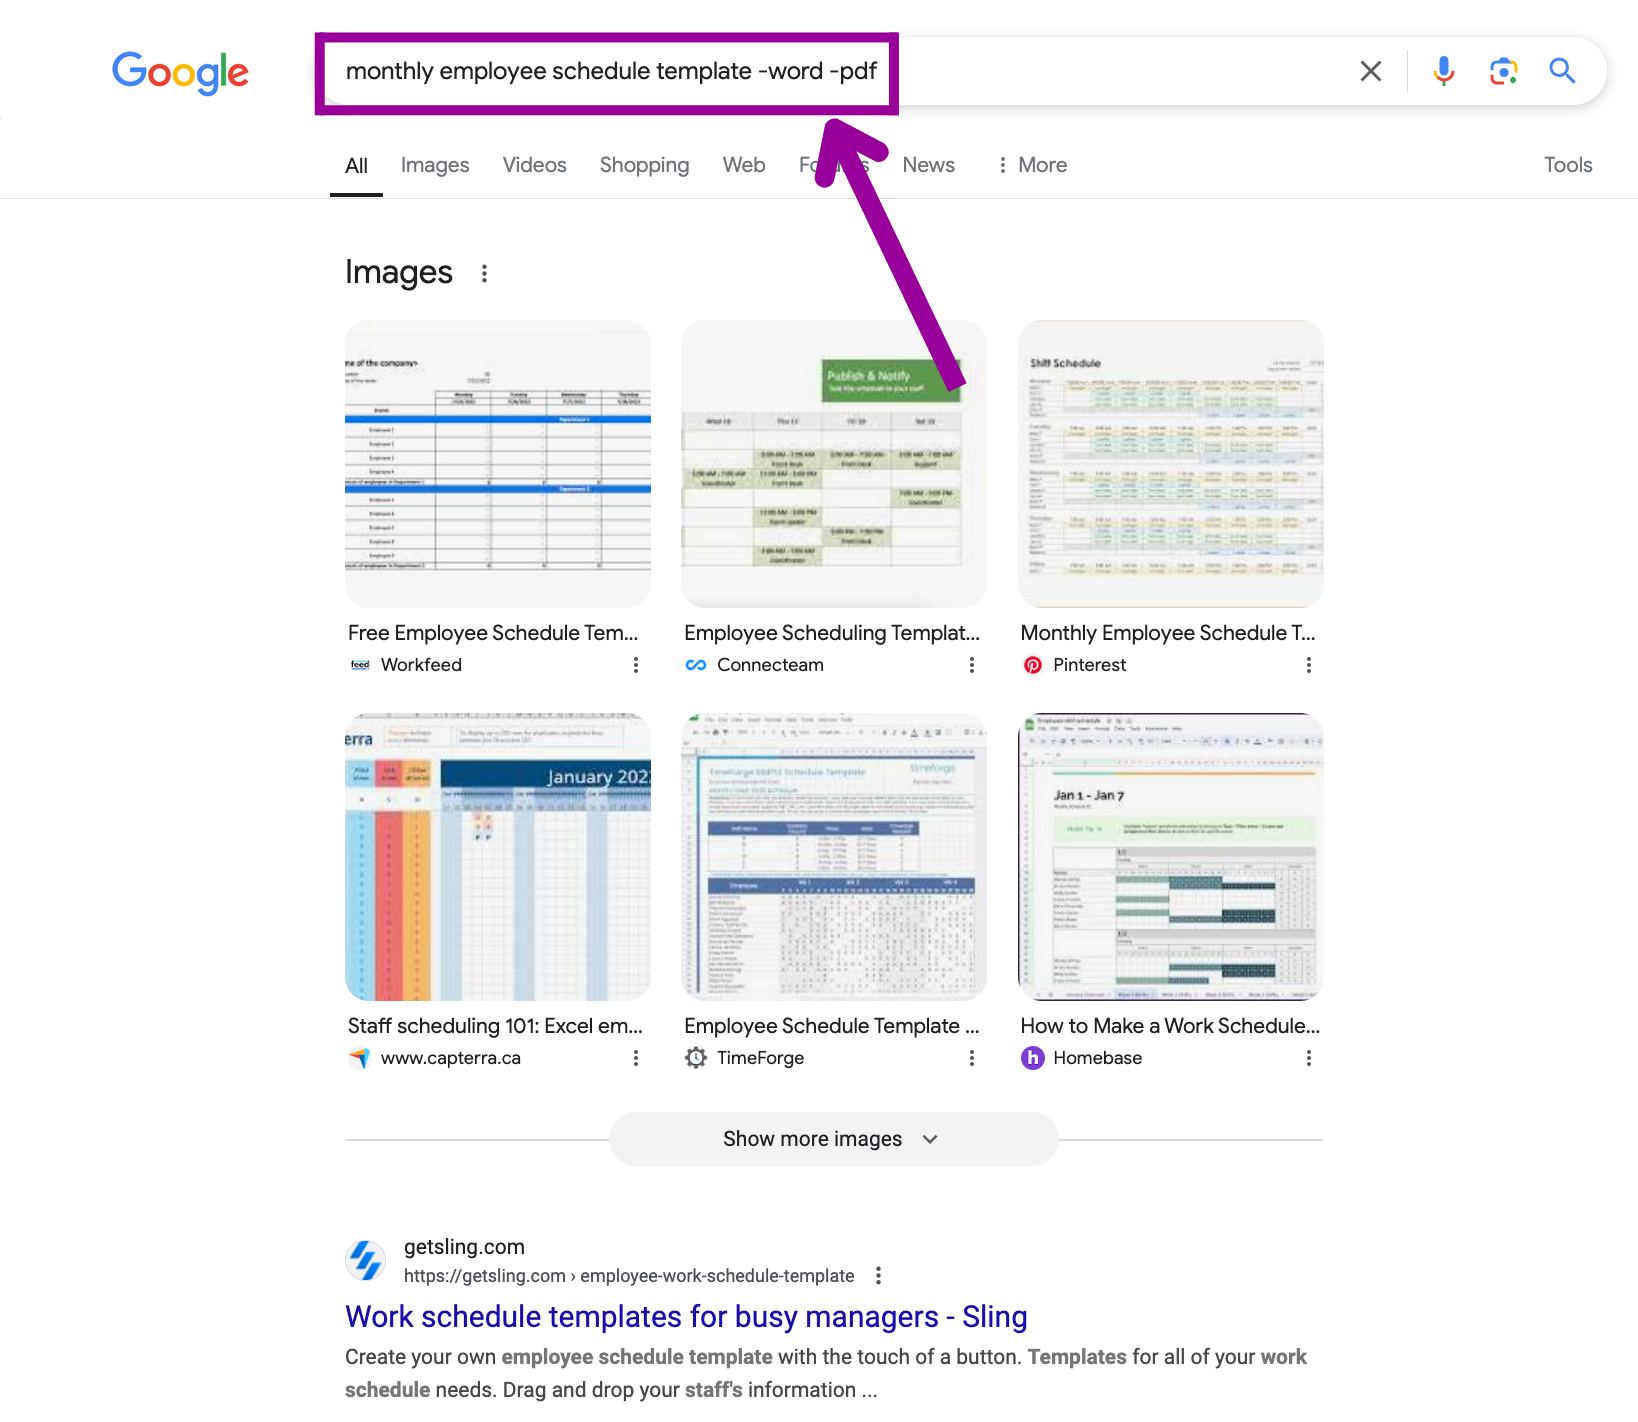
Task: Open the Connecteam scheduling template thumbnail
Action: coord(834,464)
